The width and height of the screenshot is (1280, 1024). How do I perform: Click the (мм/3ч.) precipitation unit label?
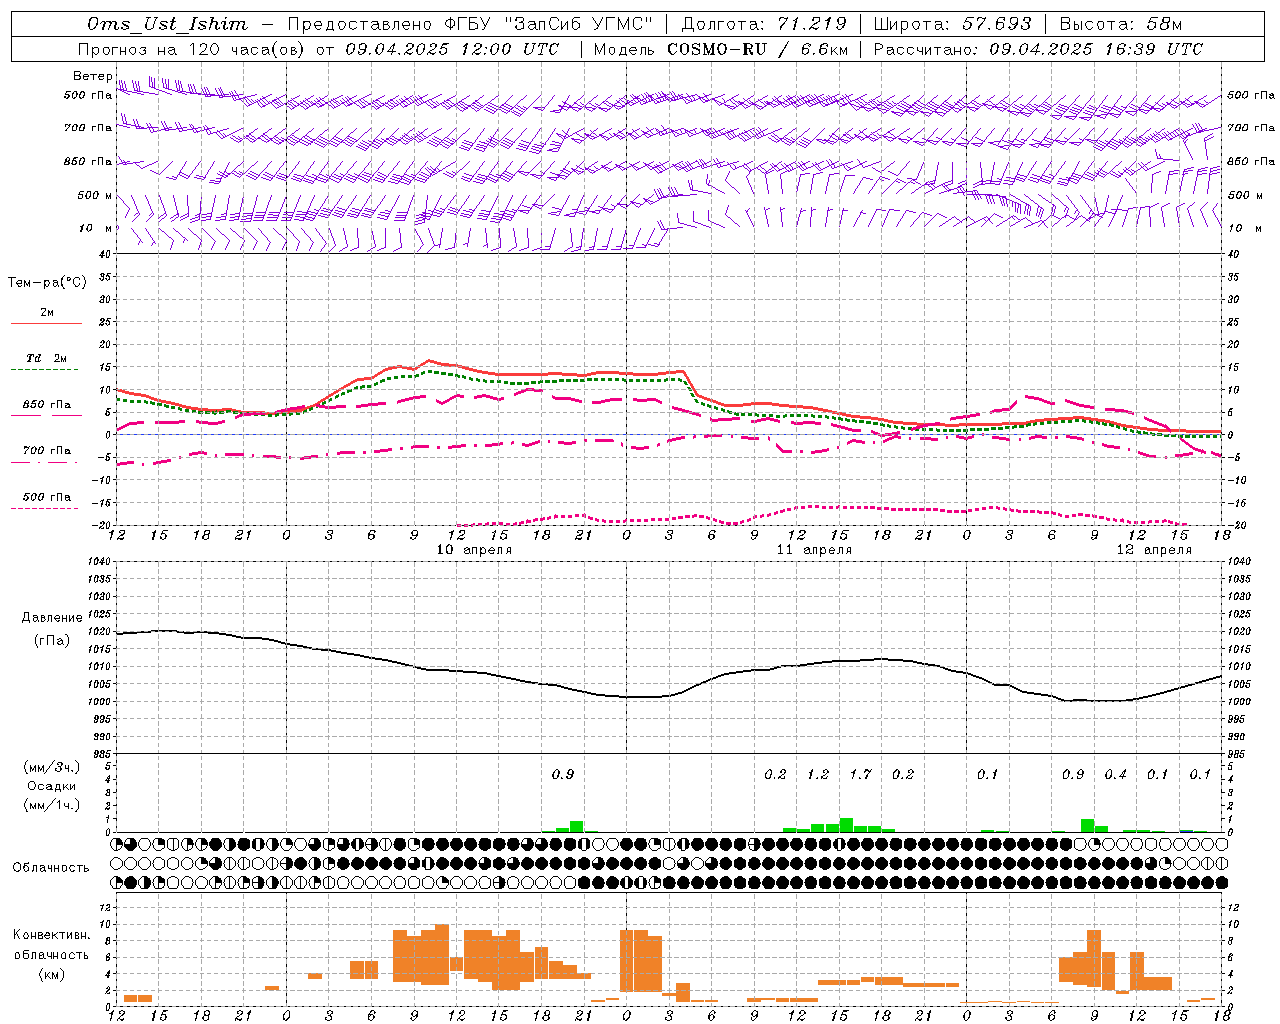click(52, 767)
